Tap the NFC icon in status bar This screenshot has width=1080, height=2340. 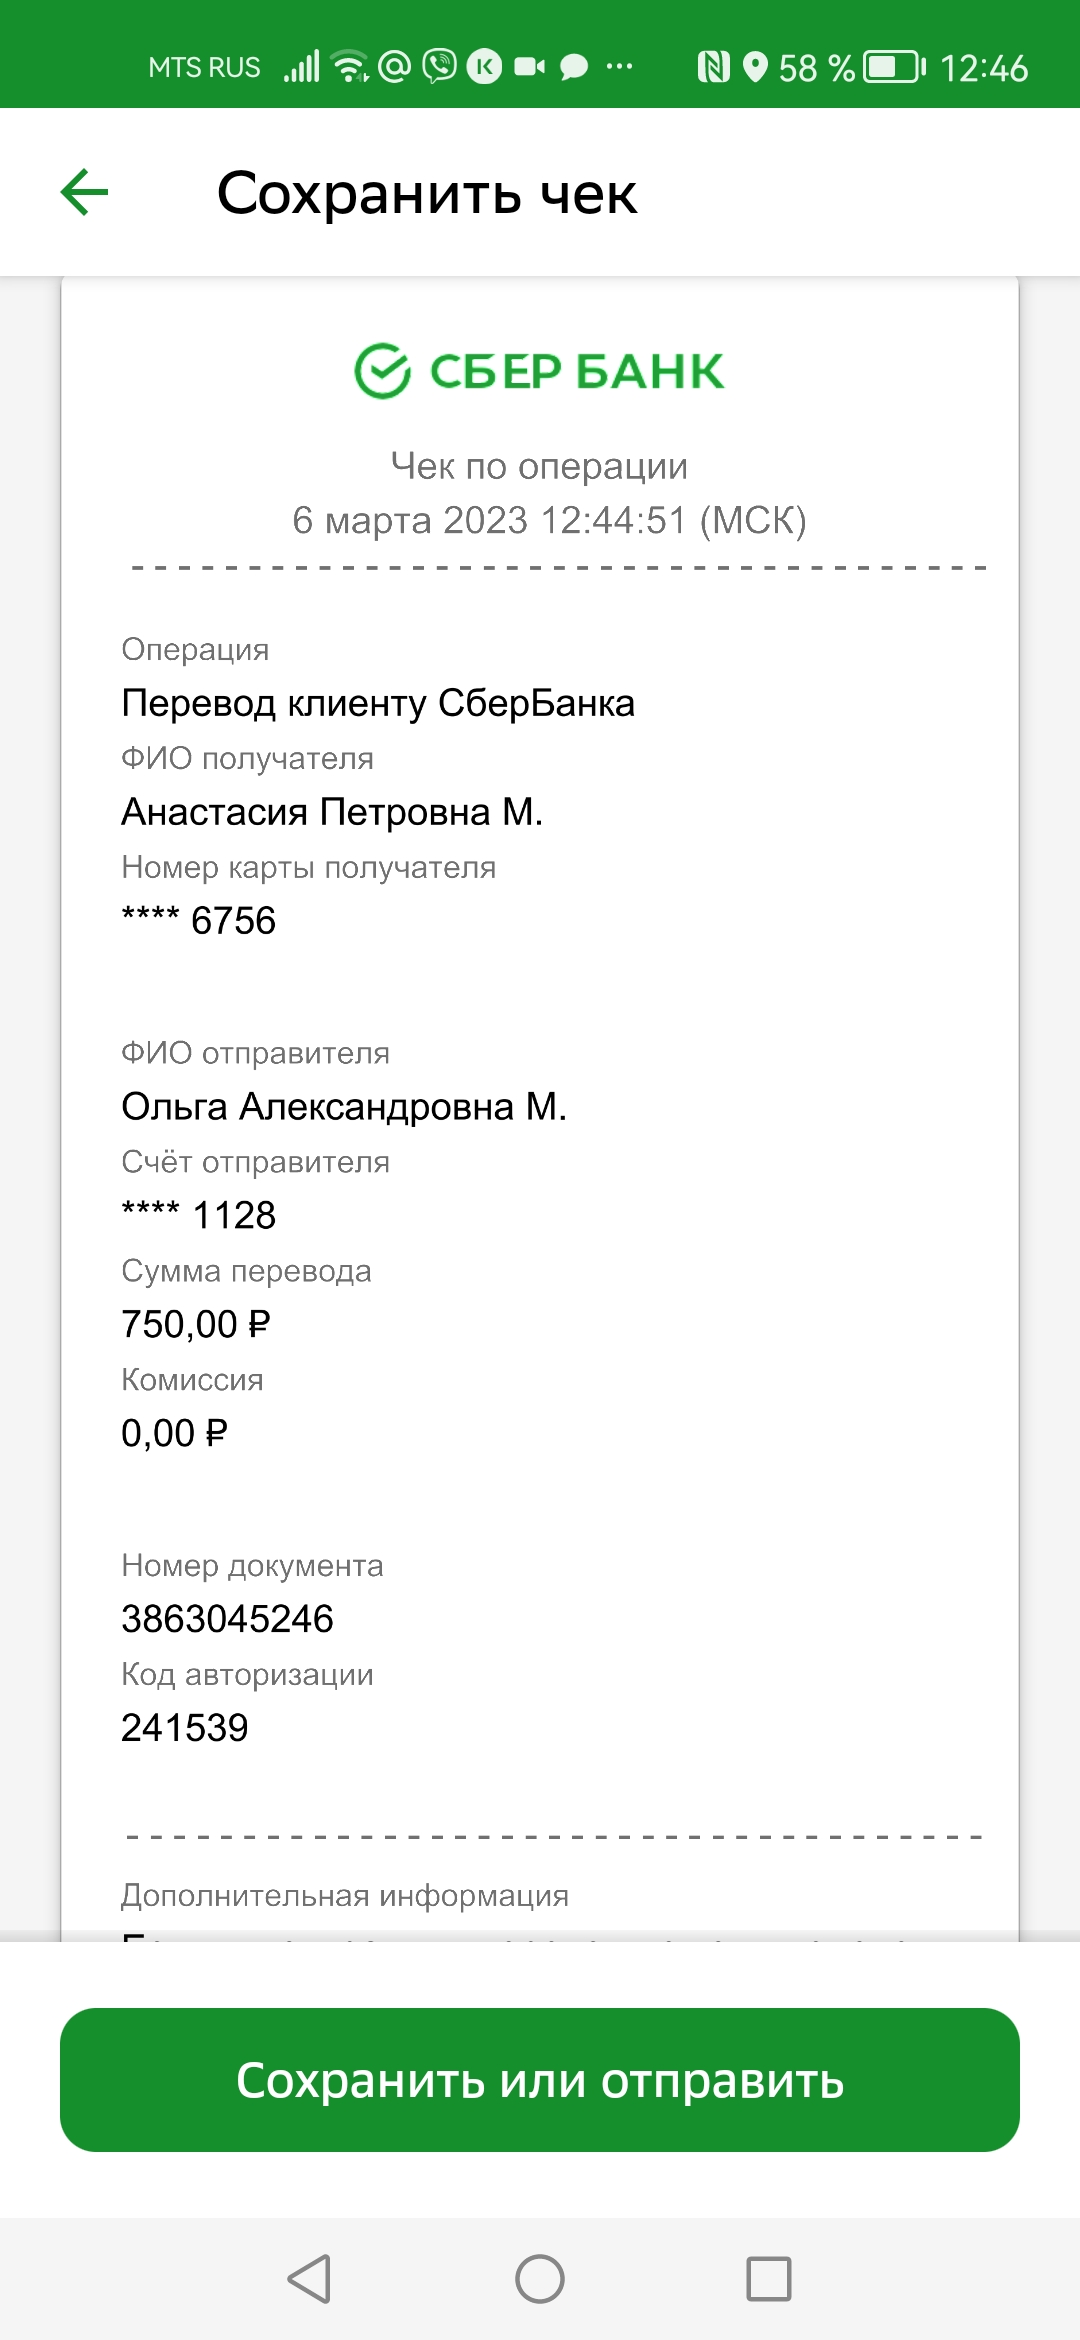(x=713, y=68)
